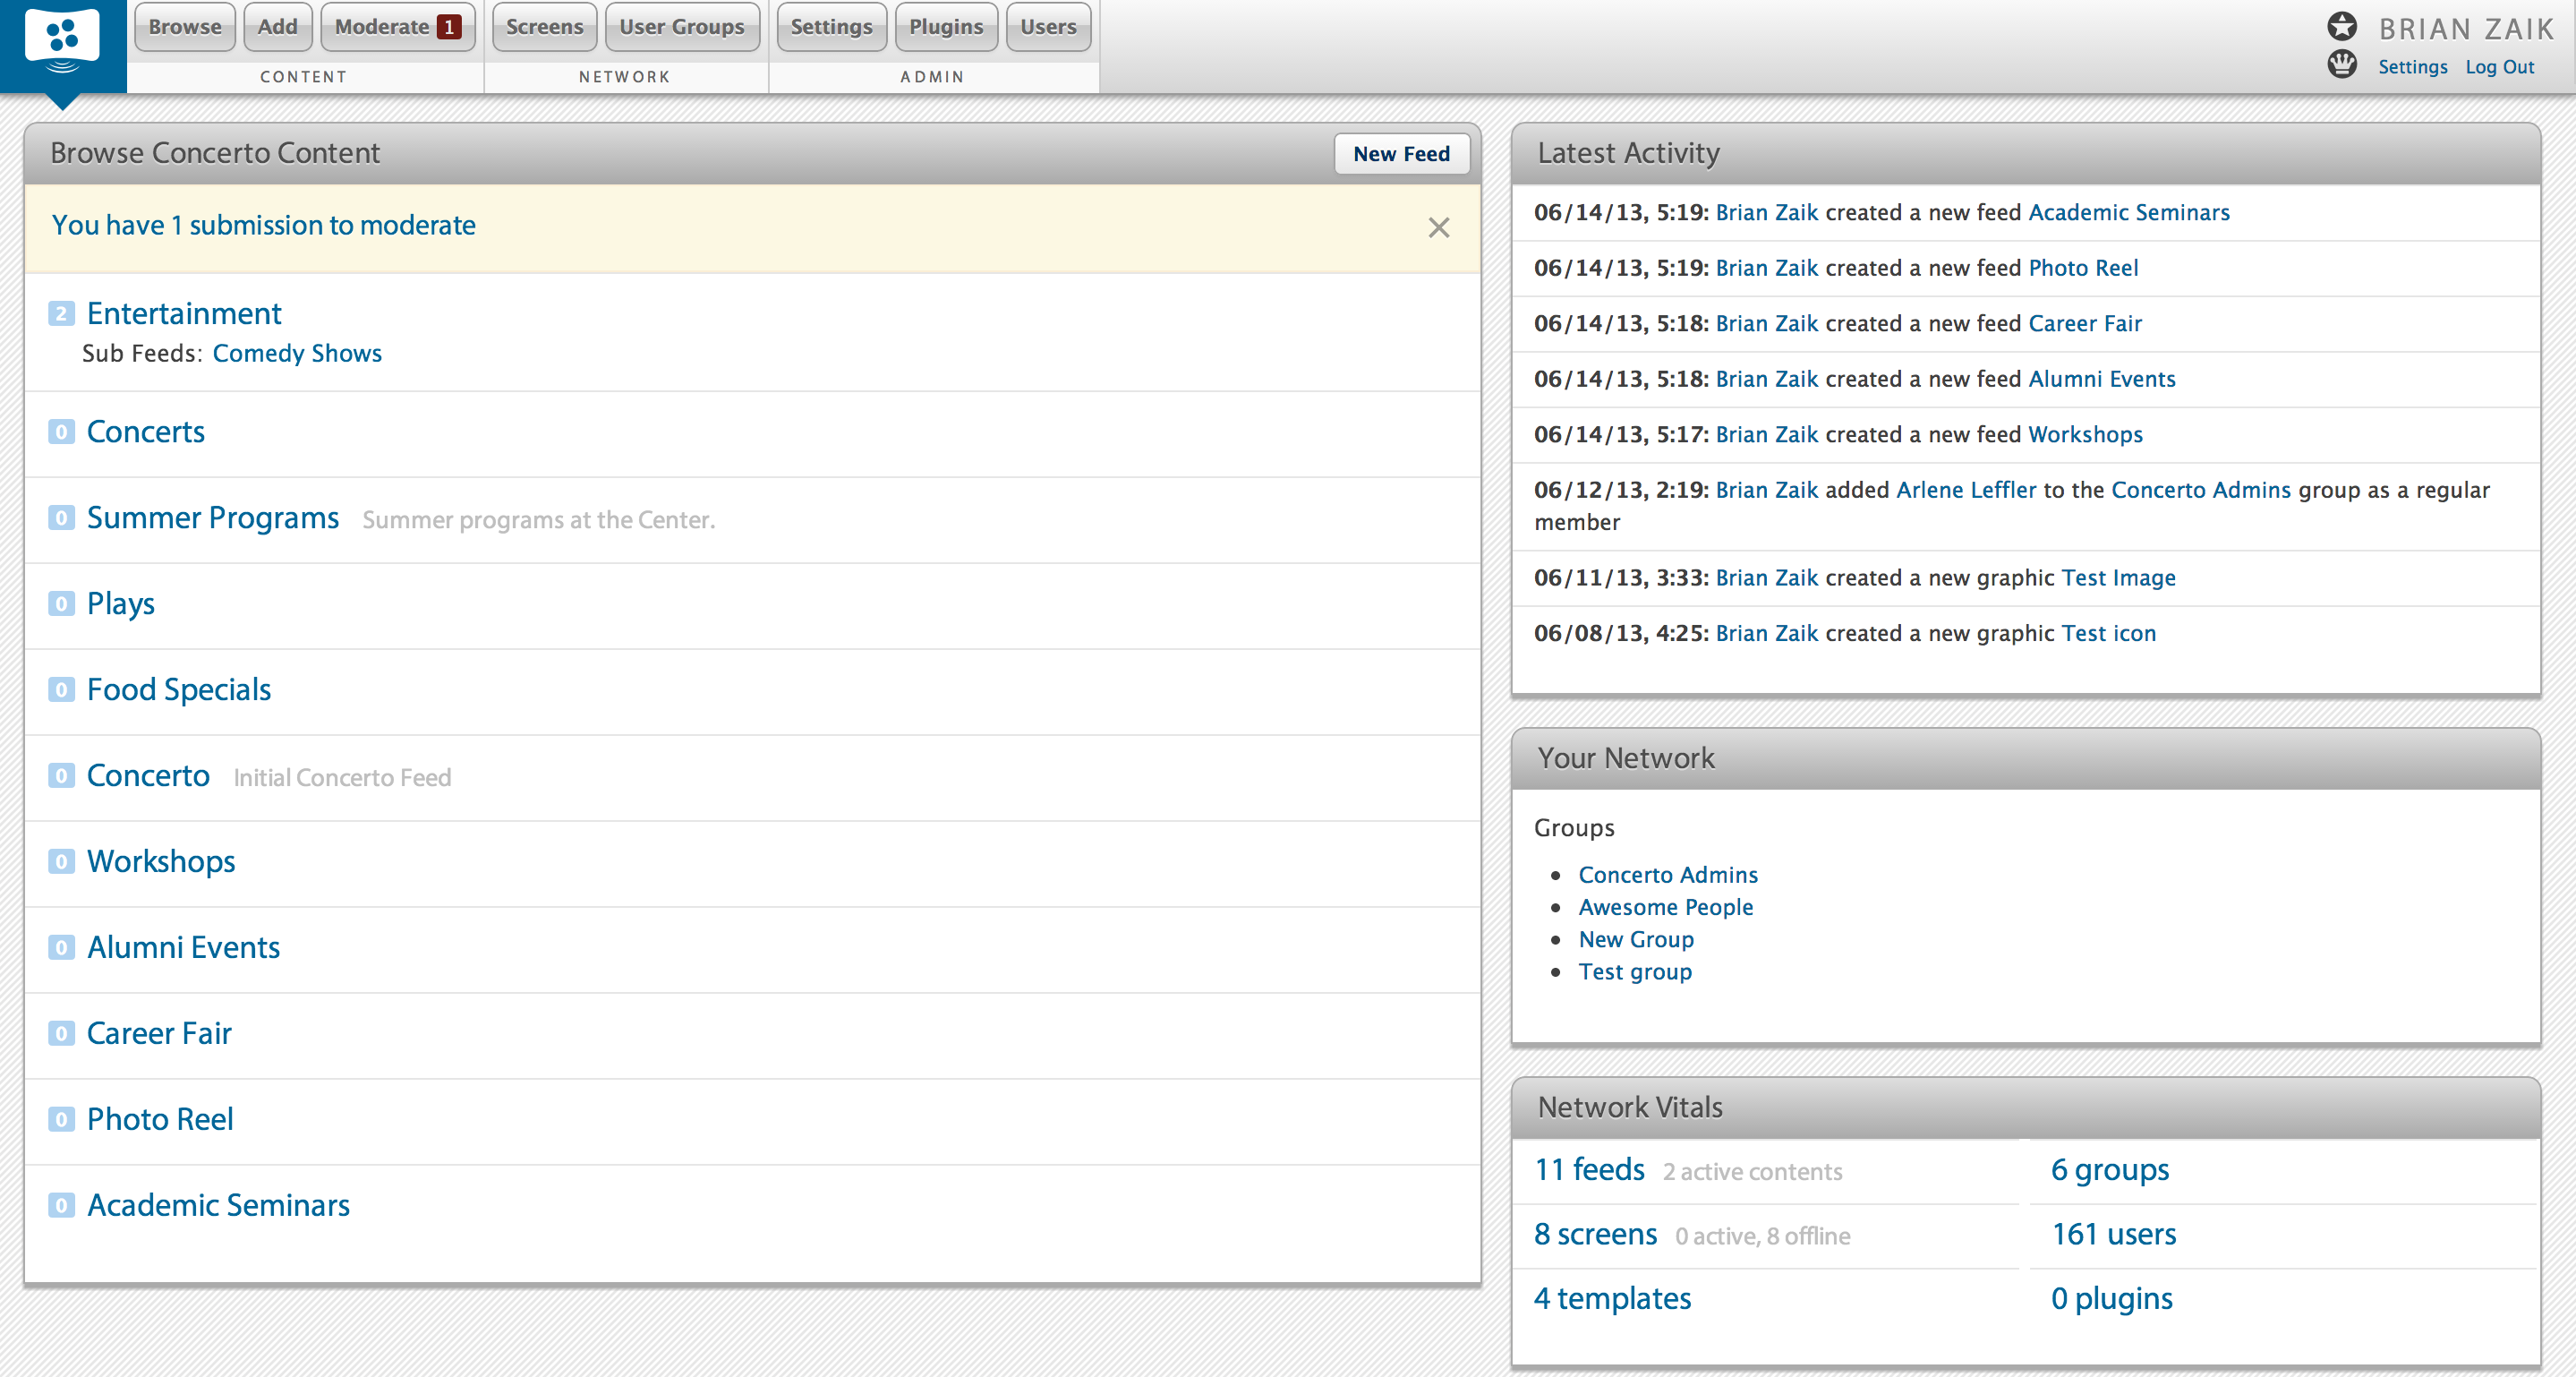Open the Comedy Shows sub feed
Screen dimensions: 2576x1377
point(297,353)
